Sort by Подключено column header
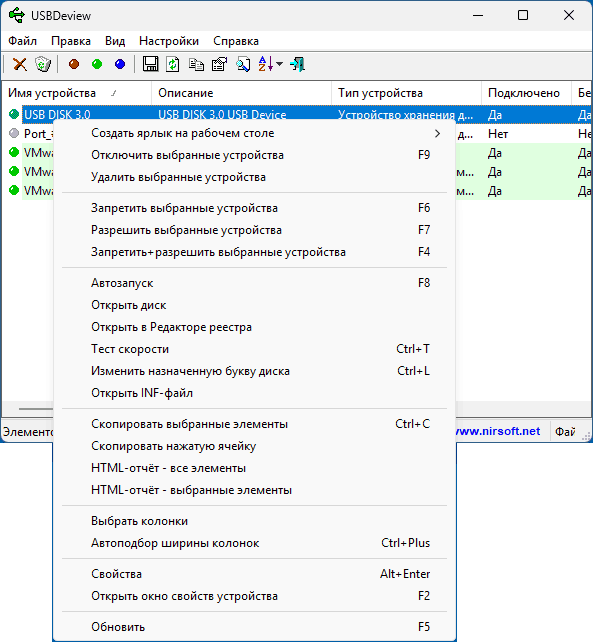Viewport: 593px width, 642px height. 526,93
